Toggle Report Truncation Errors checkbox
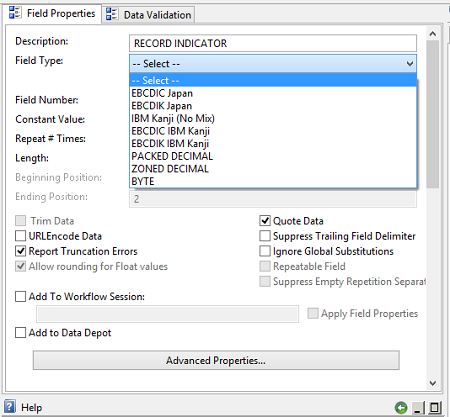The image size is (450, 417). click(21, 251)
